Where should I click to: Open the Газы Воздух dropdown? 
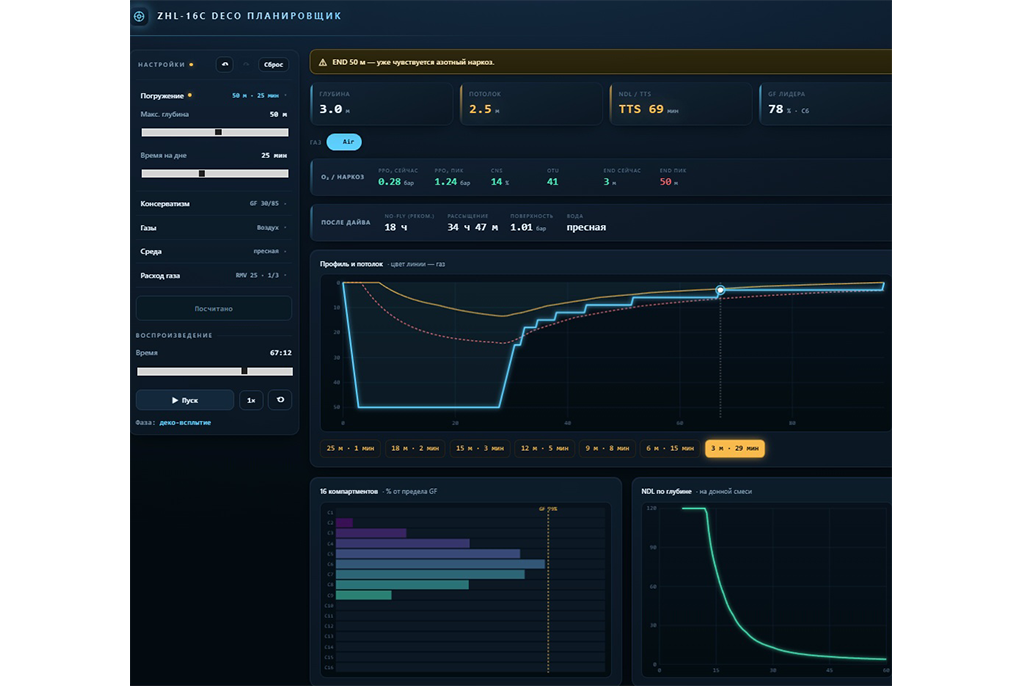[x=214, y=227]
